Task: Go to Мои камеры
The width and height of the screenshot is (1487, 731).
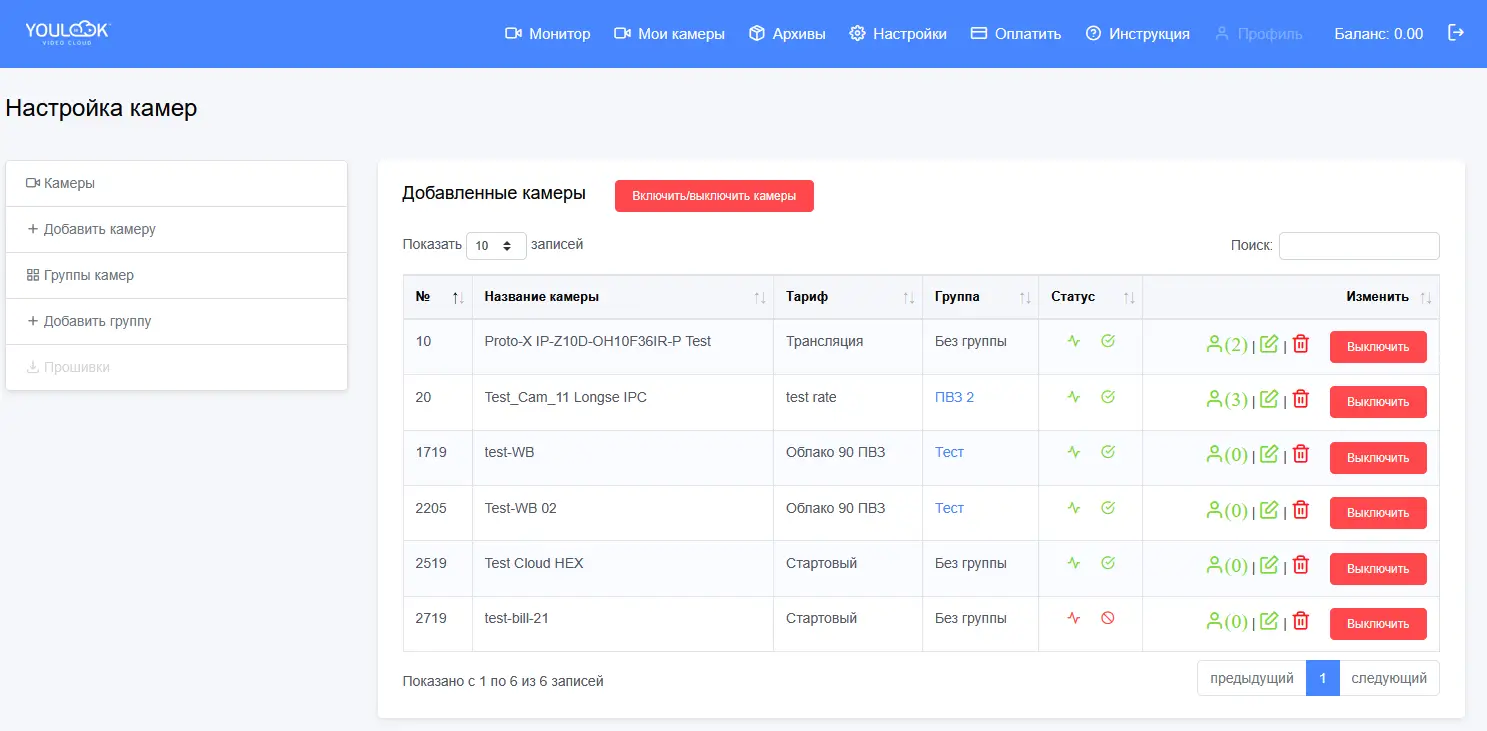Action: tap(669, 34)
